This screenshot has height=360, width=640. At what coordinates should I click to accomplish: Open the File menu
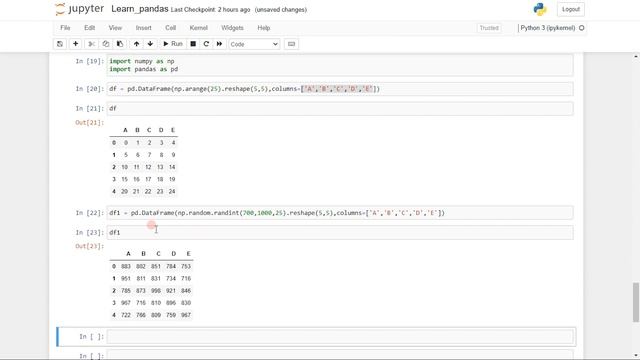(x=65, y=28)
